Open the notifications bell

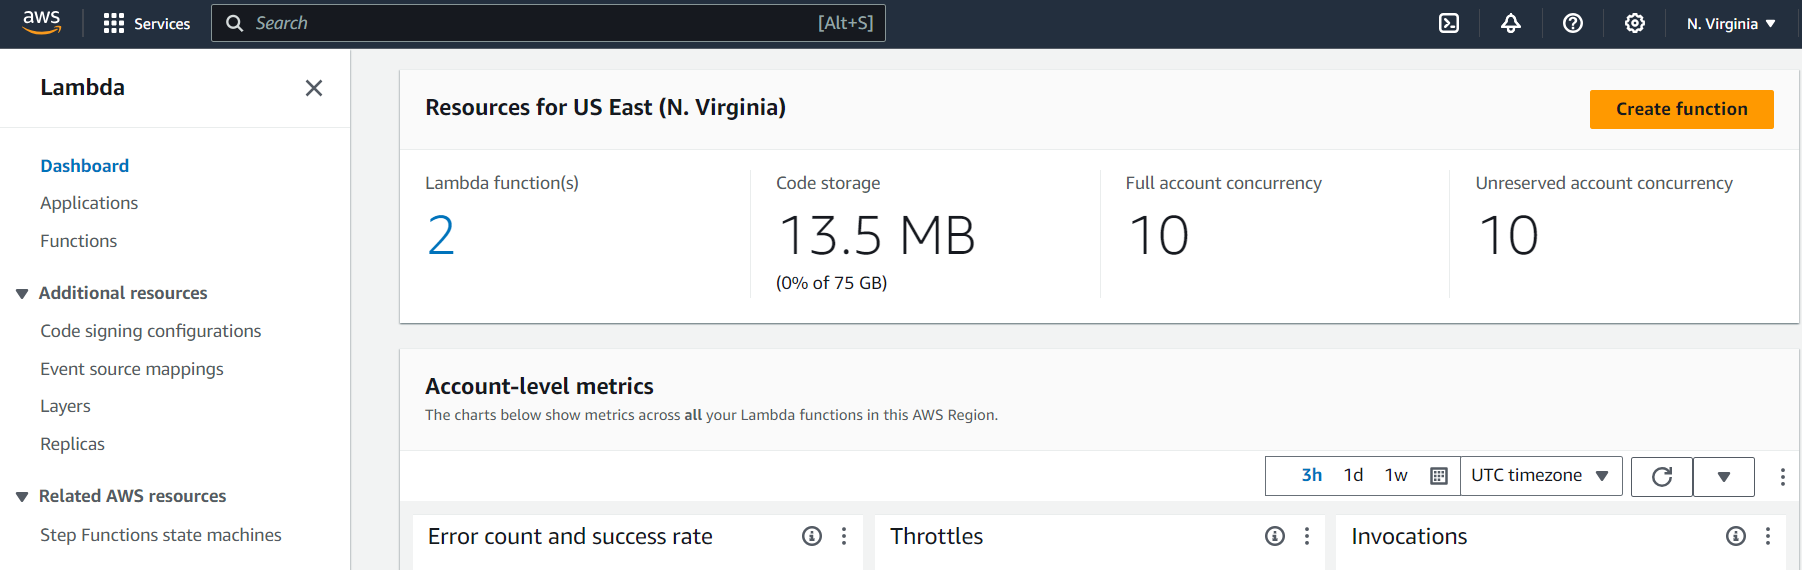[x=1511, y=23]
